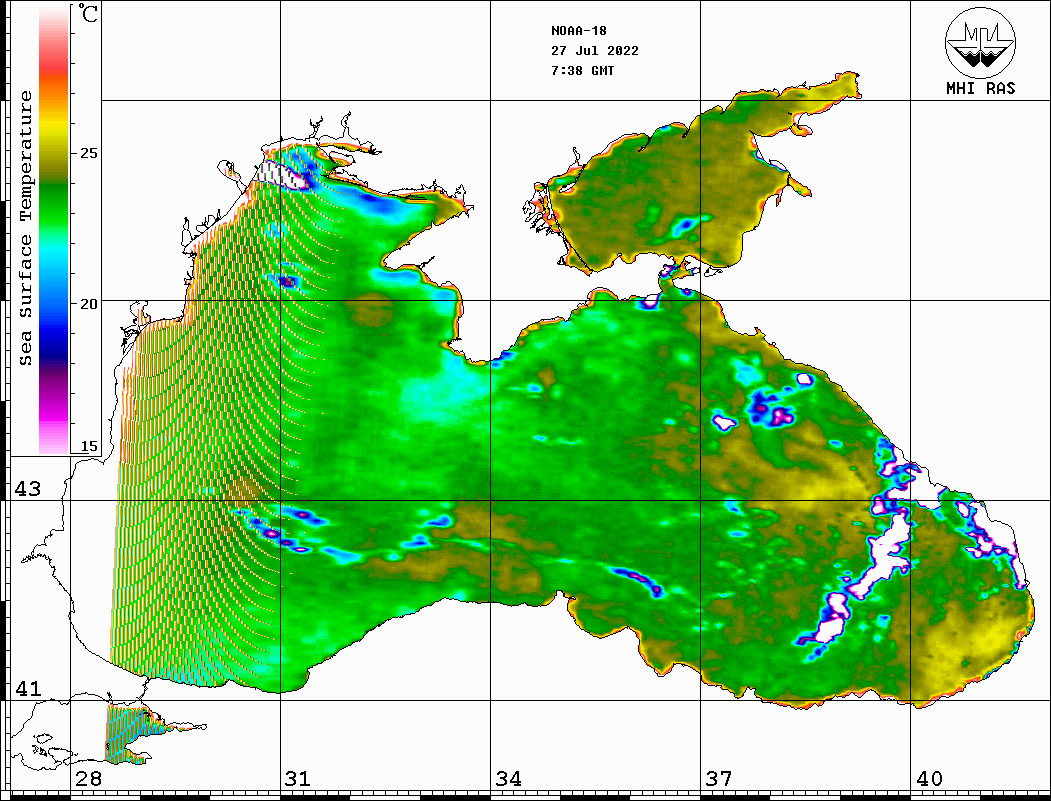Click the 20 tick on temperature legend
1051x801 pixels.
(88, 304)
